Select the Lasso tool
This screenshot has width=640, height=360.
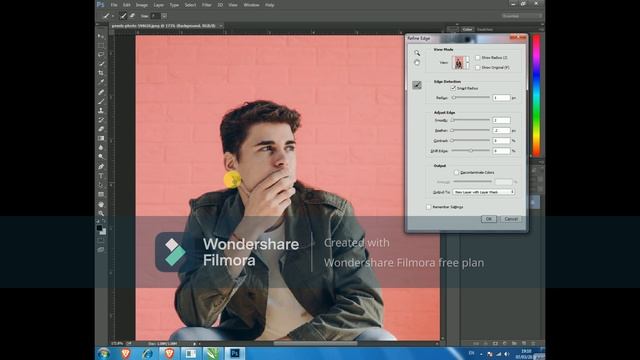(101, 55)
